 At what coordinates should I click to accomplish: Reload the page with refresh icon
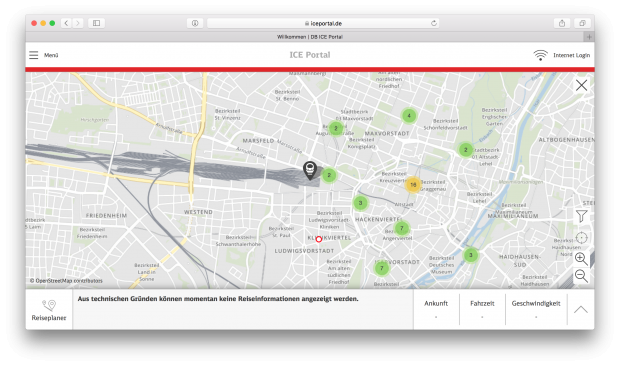tap(434, 23)
